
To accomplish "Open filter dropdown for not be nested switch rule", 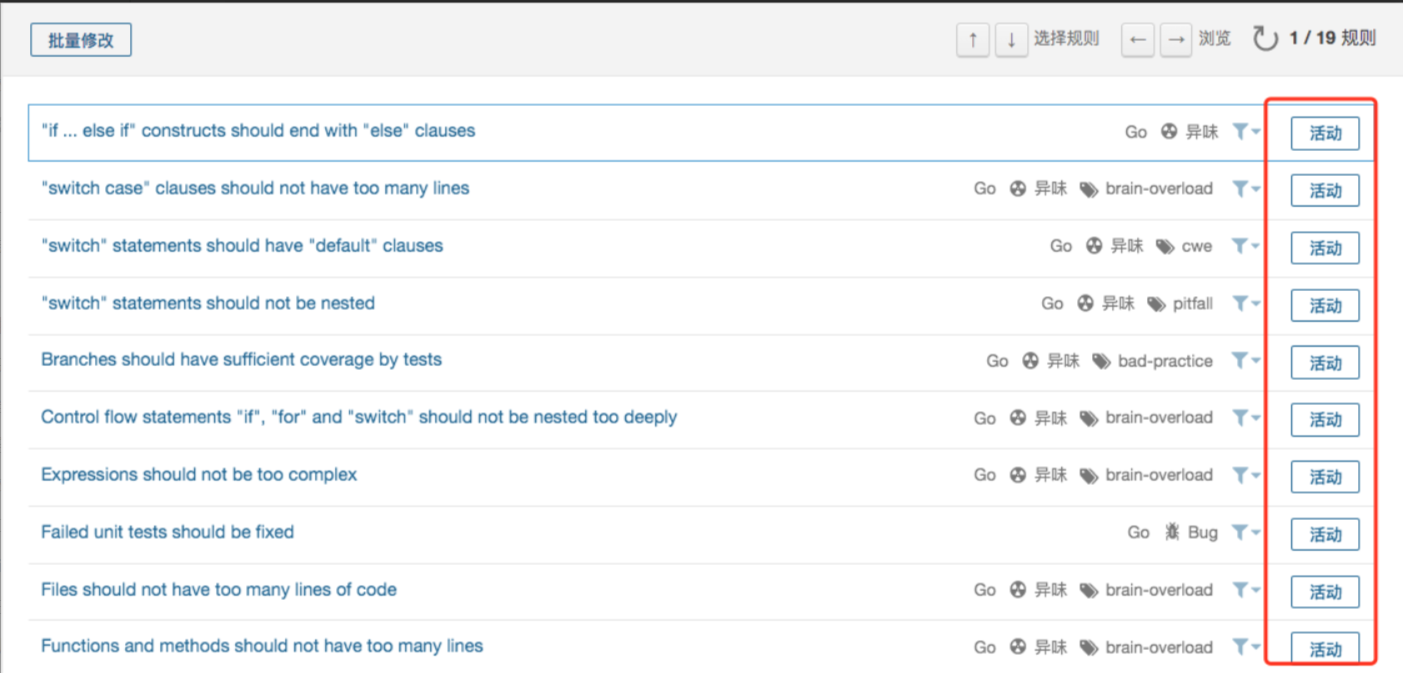I will click(x=1246, y=303).
